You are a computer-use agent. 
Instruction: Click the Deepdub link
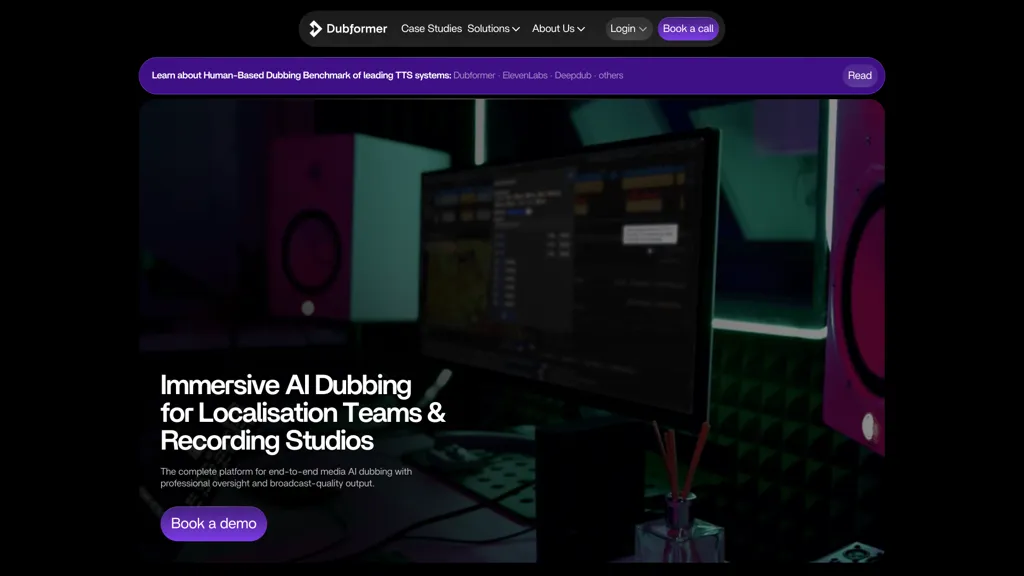572,75
